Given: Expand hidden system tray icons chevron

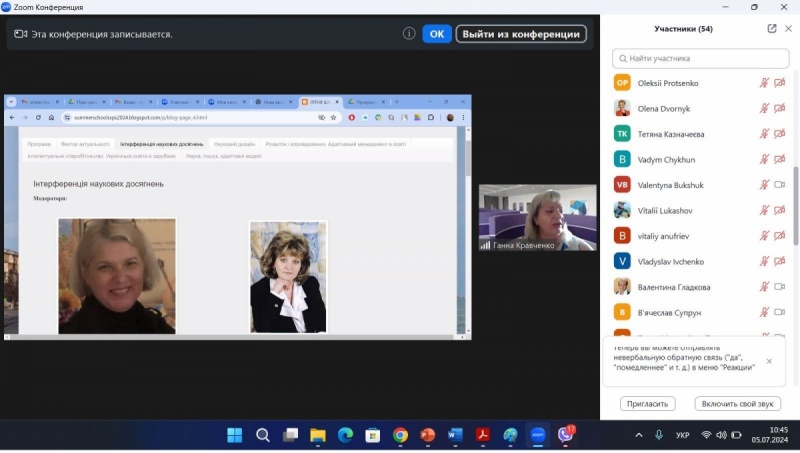Looking at the screenshot, I should (639, 435).
